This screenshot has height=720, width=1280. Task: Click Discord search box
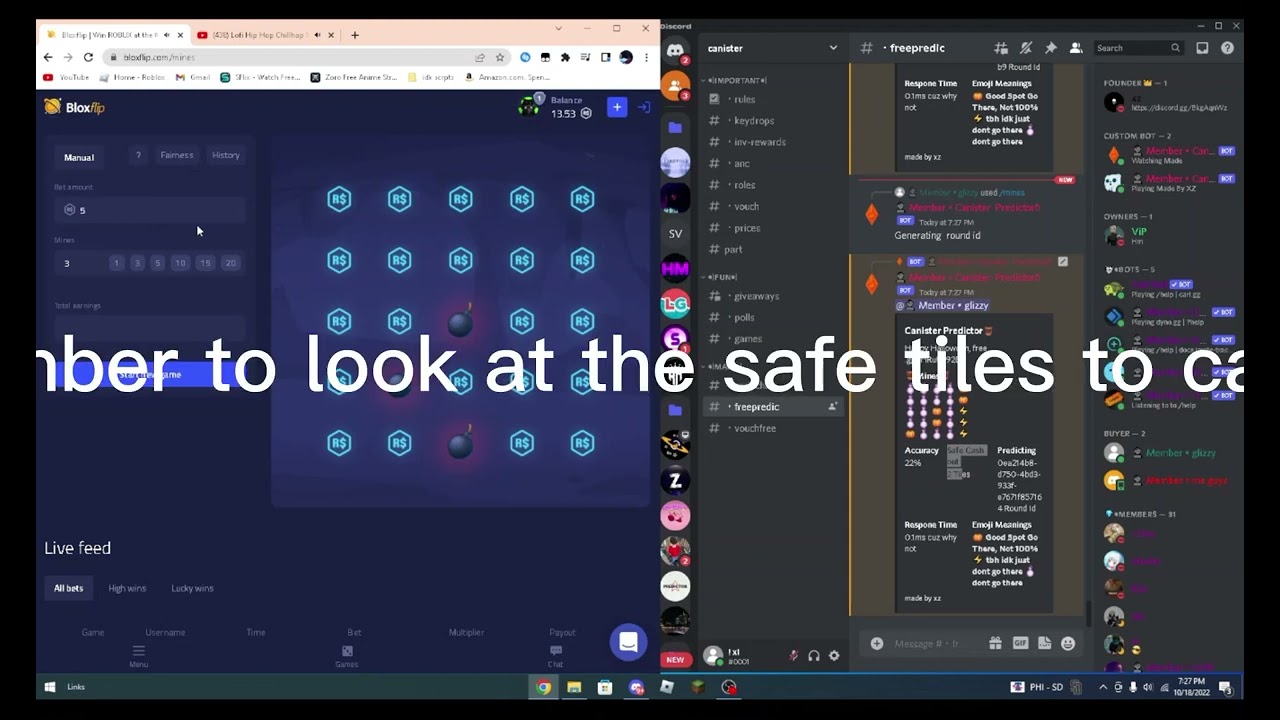[1138, 48]
